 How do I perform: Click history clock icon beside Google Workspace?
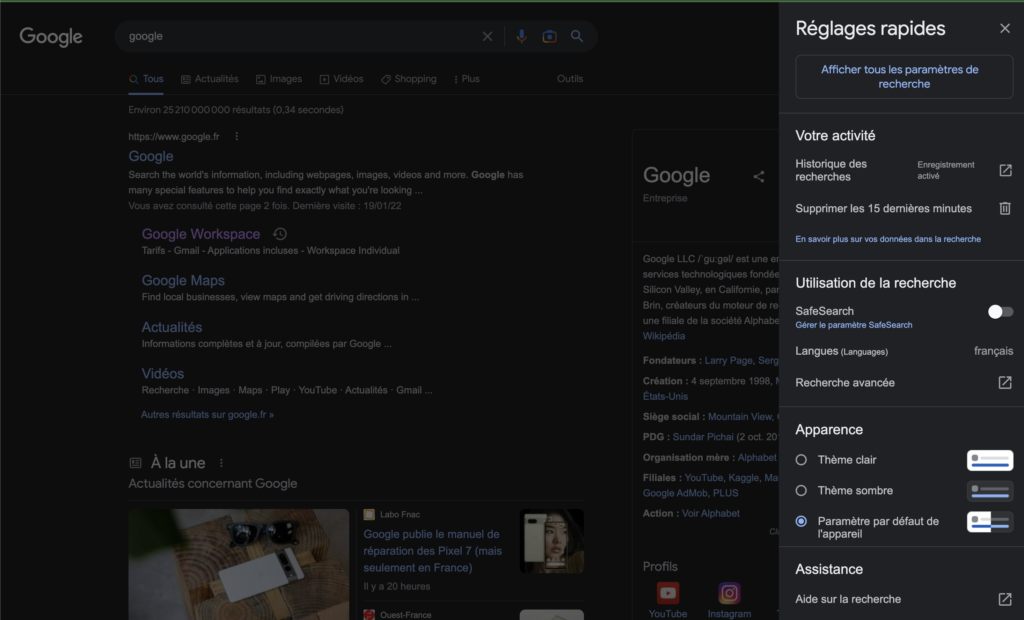point(280,234)
